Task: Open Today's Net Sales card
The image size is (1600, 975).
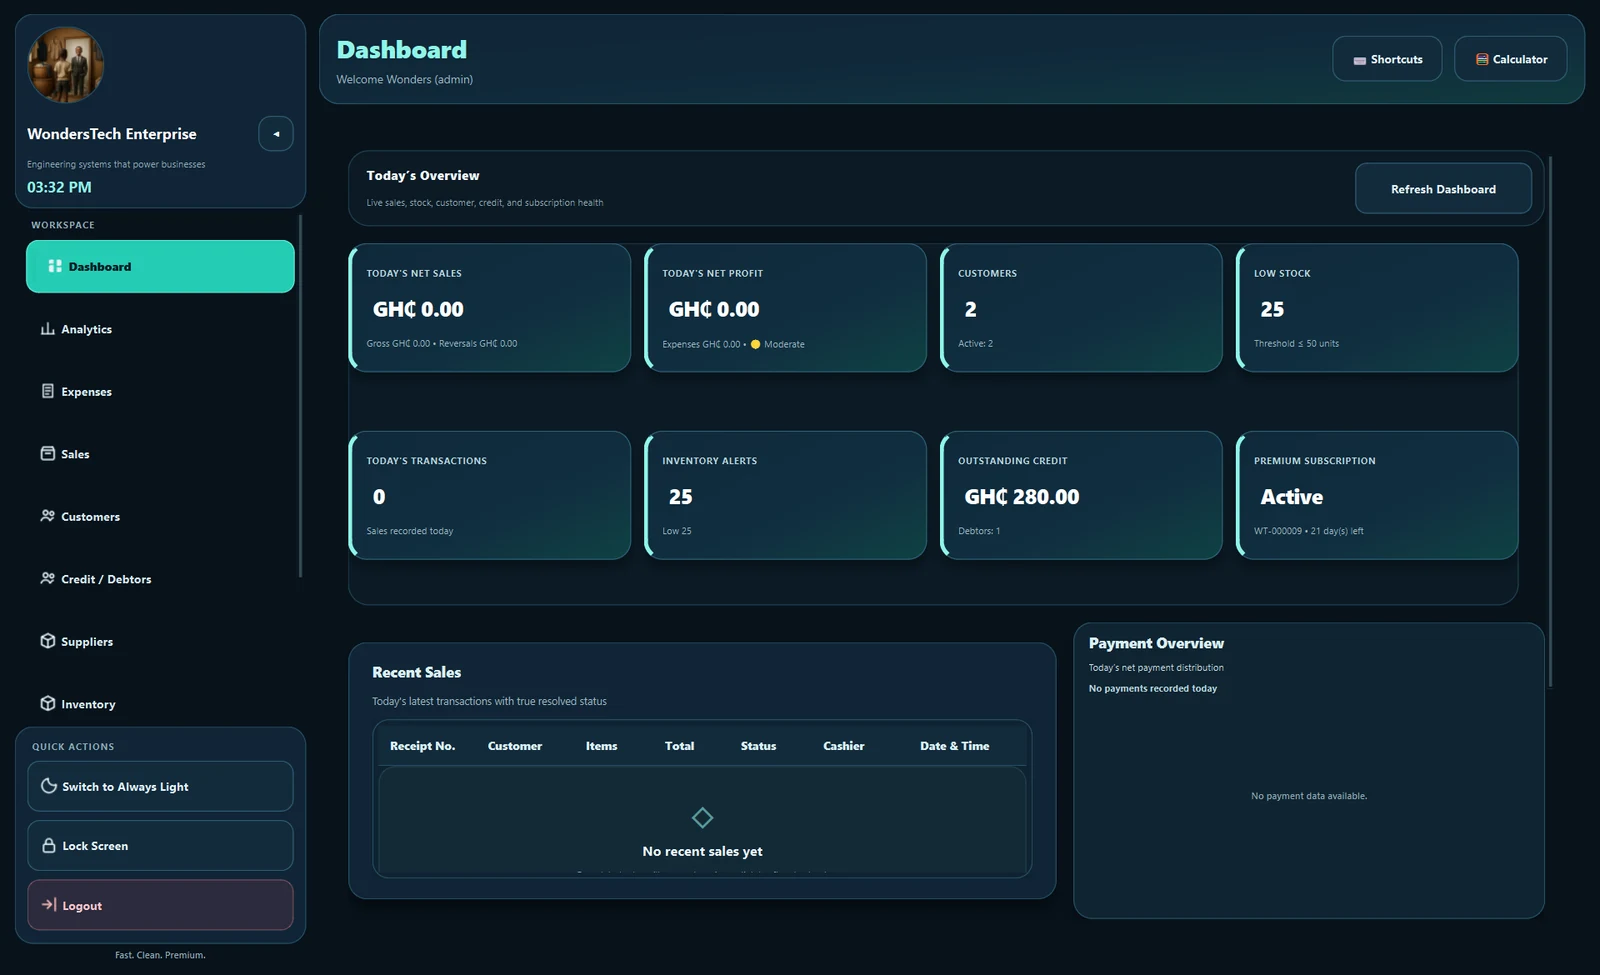Action: click(490, 308)
